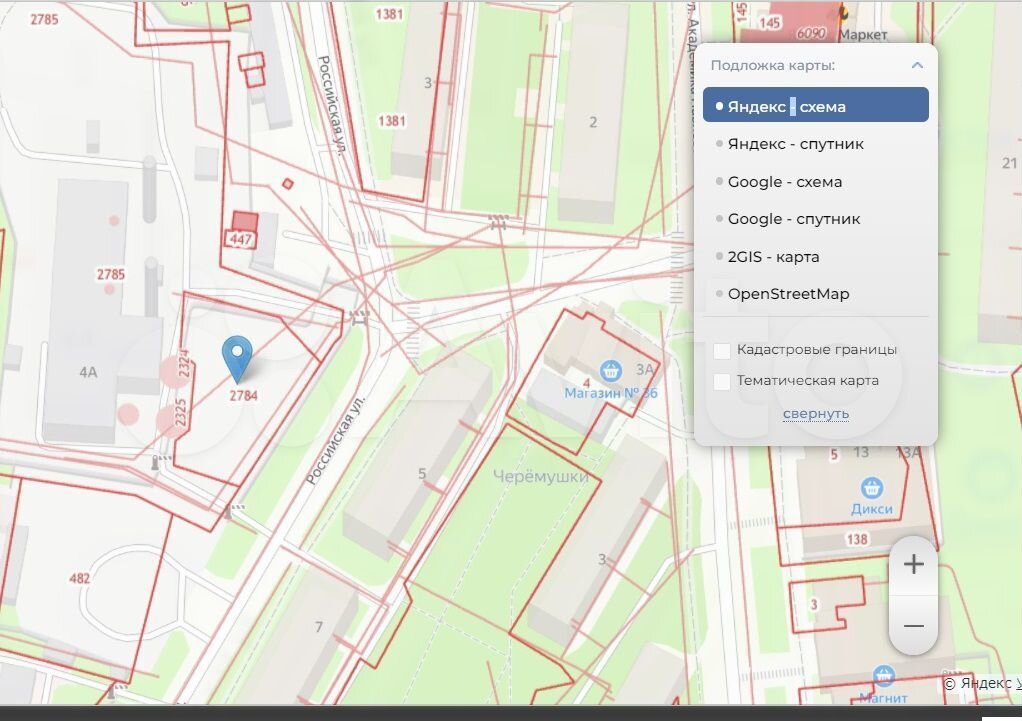Click the Магнит store label

click(883, 698)
